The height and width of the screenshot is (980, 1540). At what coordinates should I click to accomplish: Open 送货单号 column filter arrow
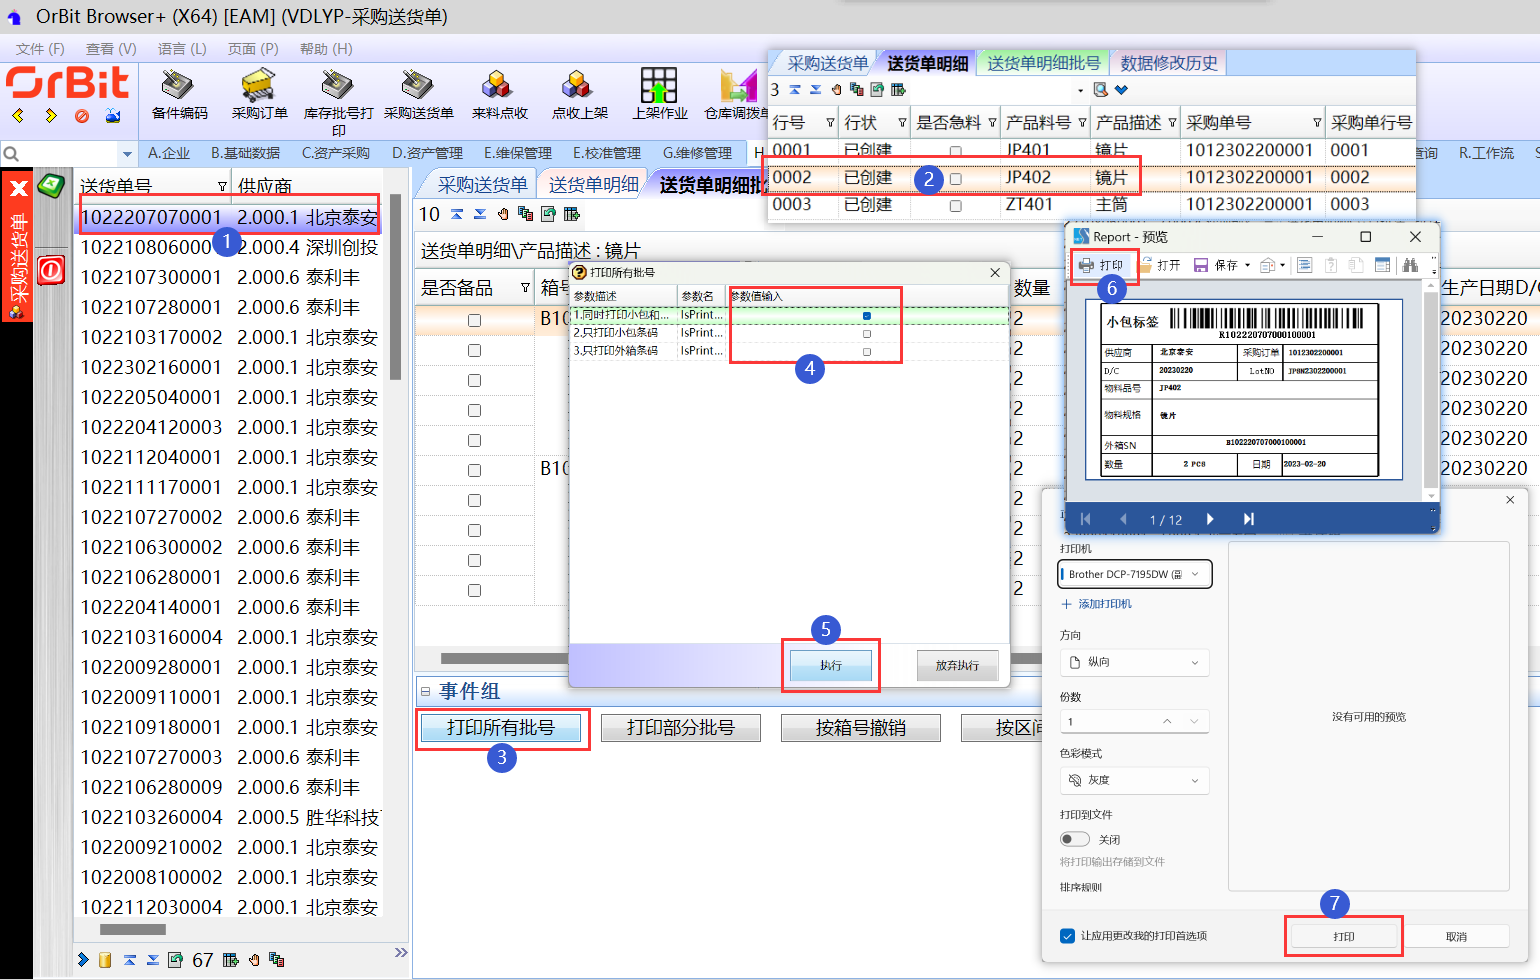click(222, 186)
